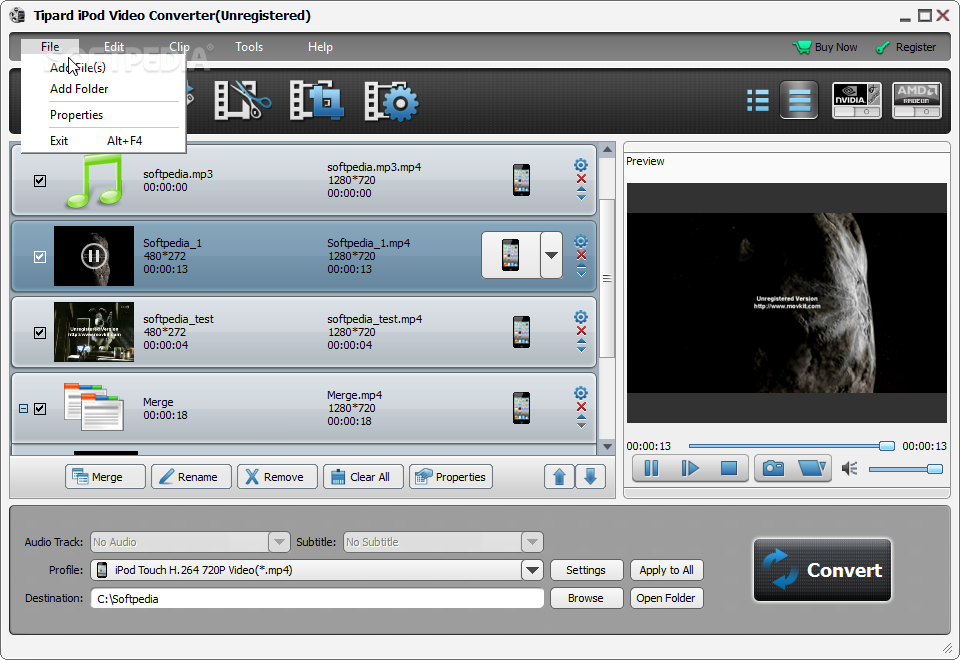Select the iPod Touch H.264 profile combo box
The height and width of the screenshot is (660, 960).
tap(317, 570)
